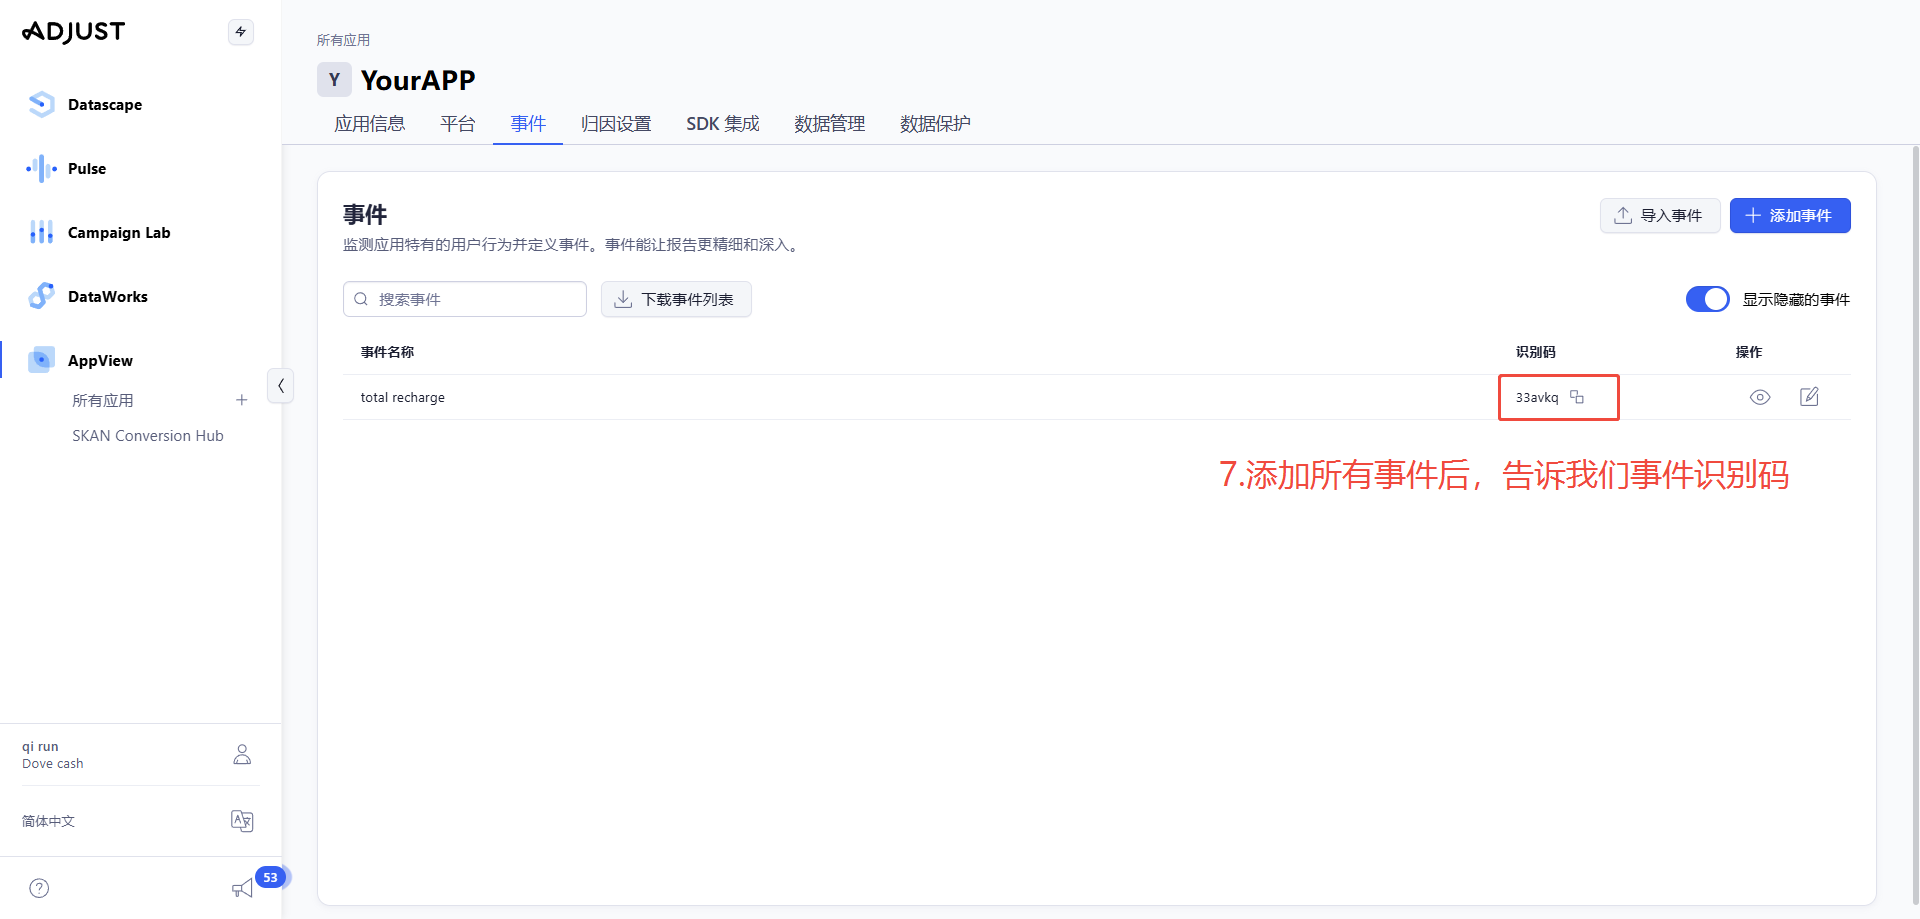Open Datascape from the sidebar

click(104, 105)
